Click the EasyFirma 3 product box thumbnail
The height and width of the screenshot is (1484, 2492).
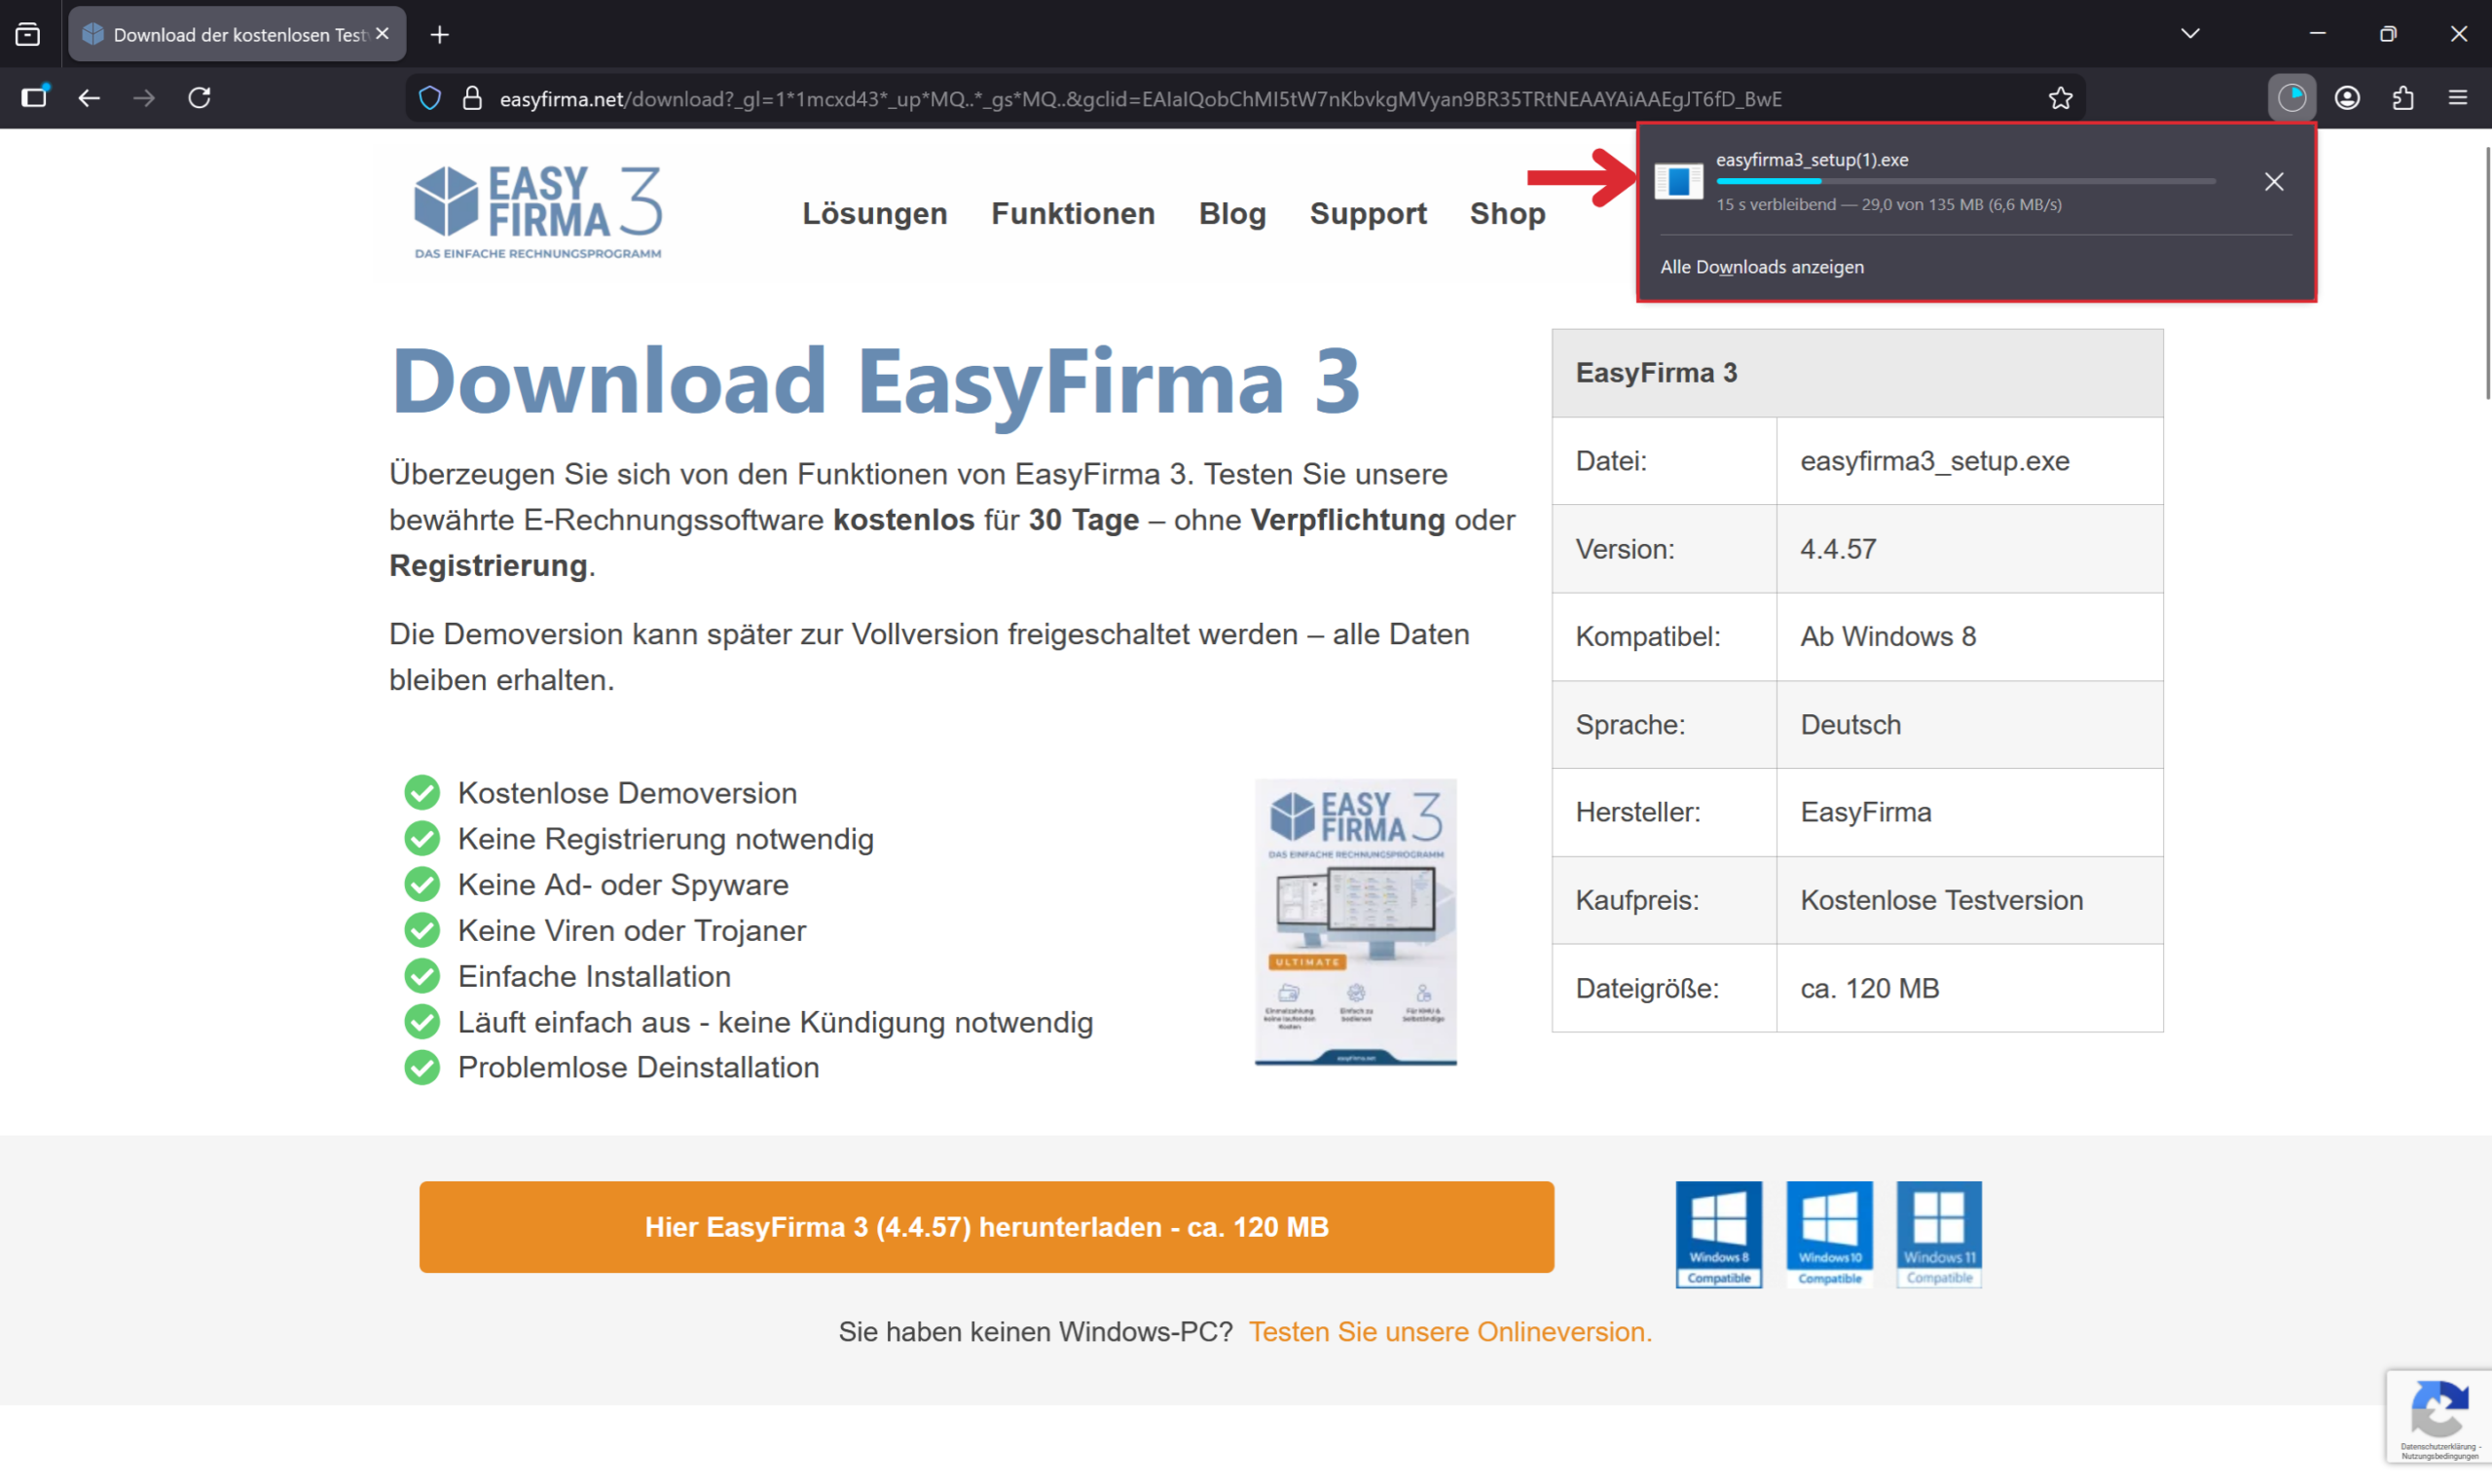tap(1355, 922)
